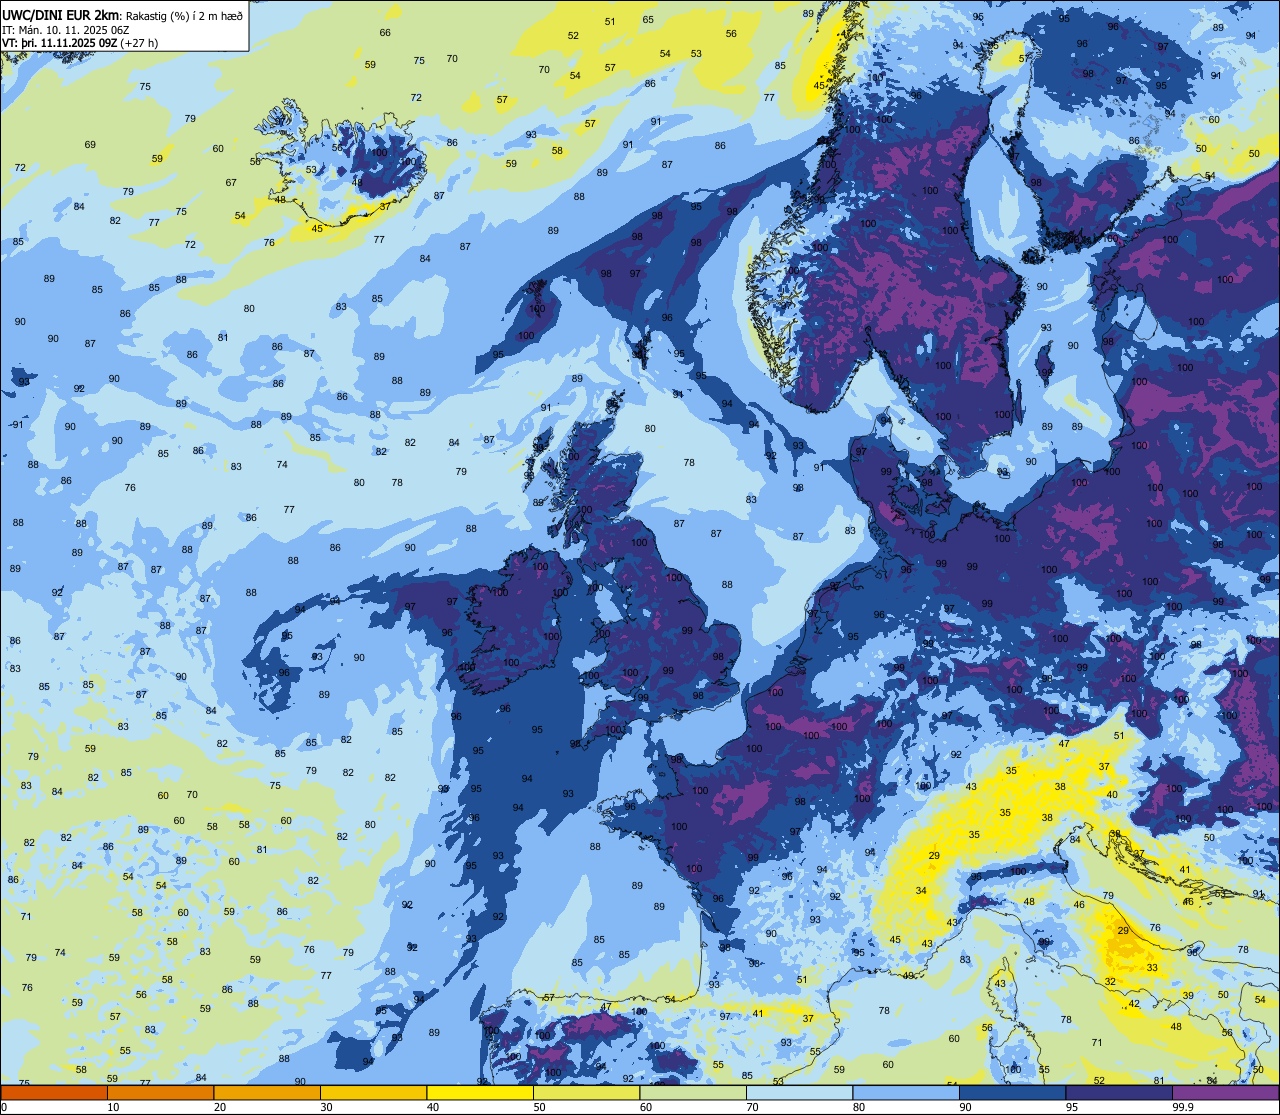Select the 90–95 dark blue legend swatch
The width and height of the screenshot is (1280, 1115).
(1012, 1092)
